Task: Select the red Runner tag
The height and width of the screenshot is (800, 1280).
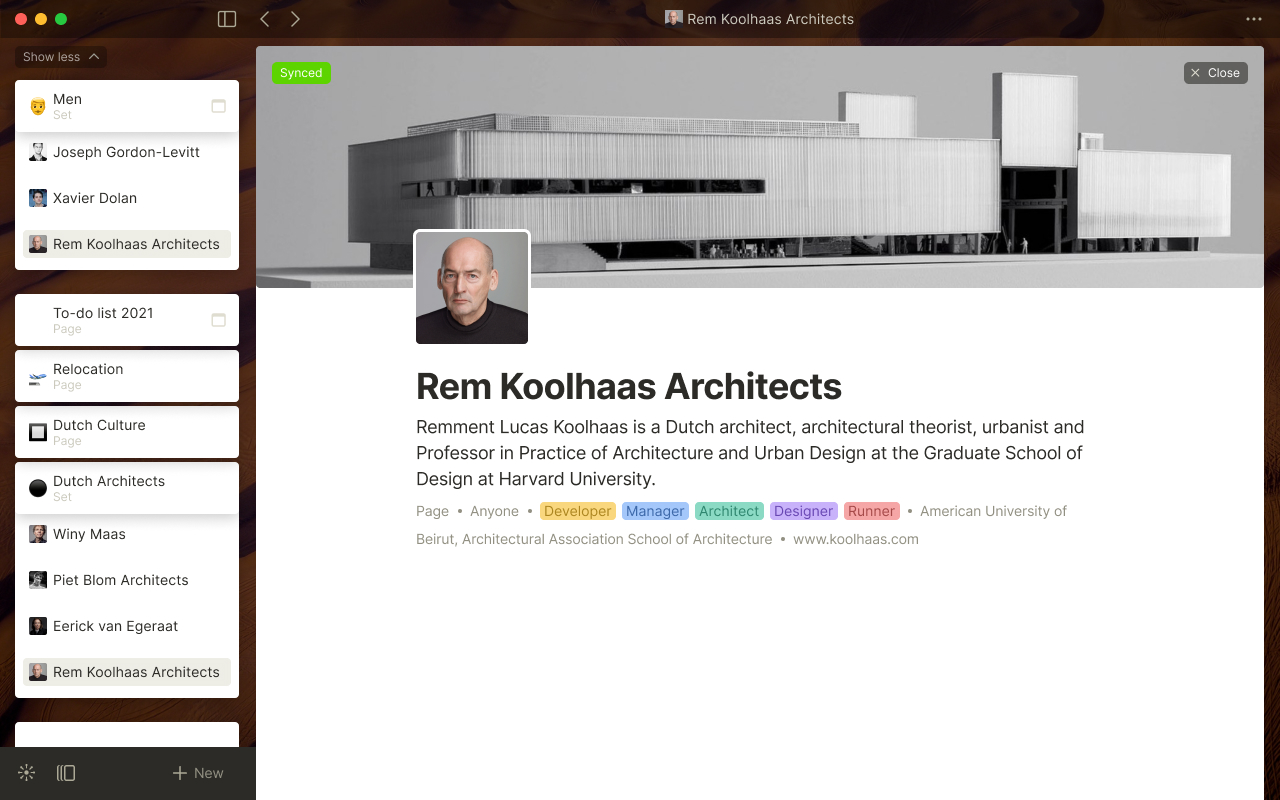Action: coord(871,511)
